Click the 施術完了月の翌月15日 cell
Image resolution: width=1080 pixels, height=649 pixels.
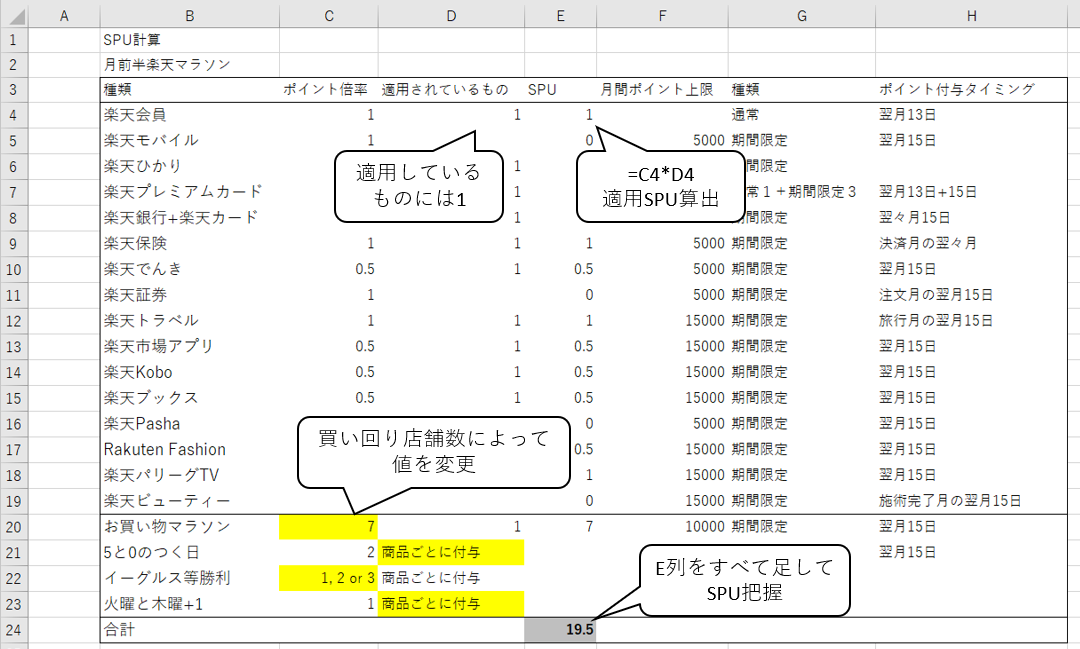971,501
